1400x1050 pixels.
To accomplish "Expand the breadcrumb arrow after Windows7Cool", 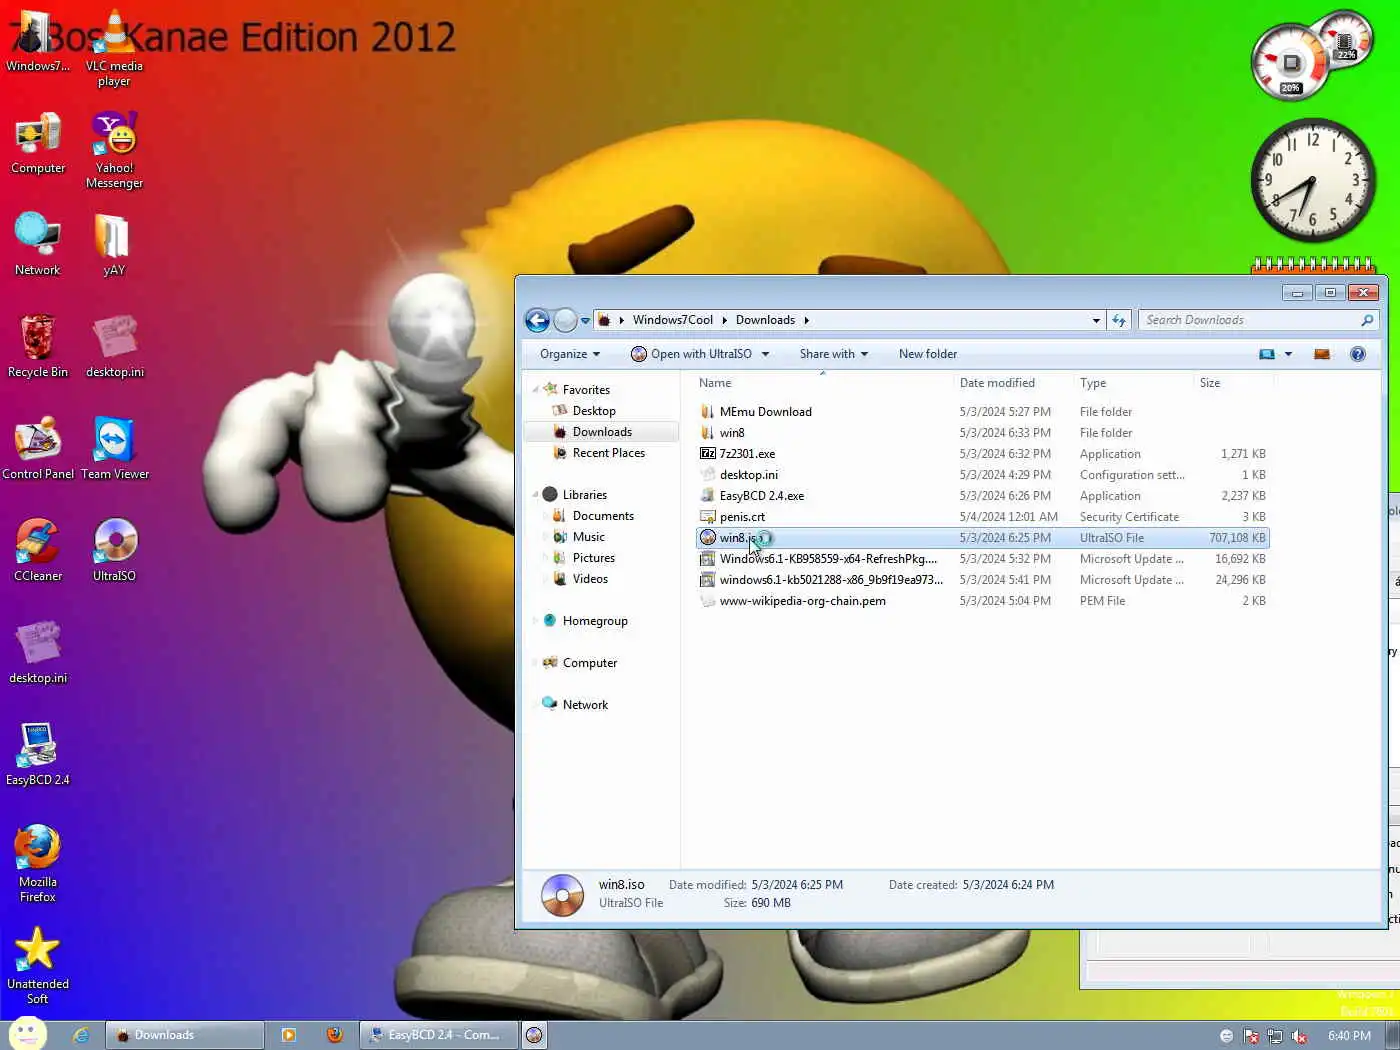I will pos(724,320).
